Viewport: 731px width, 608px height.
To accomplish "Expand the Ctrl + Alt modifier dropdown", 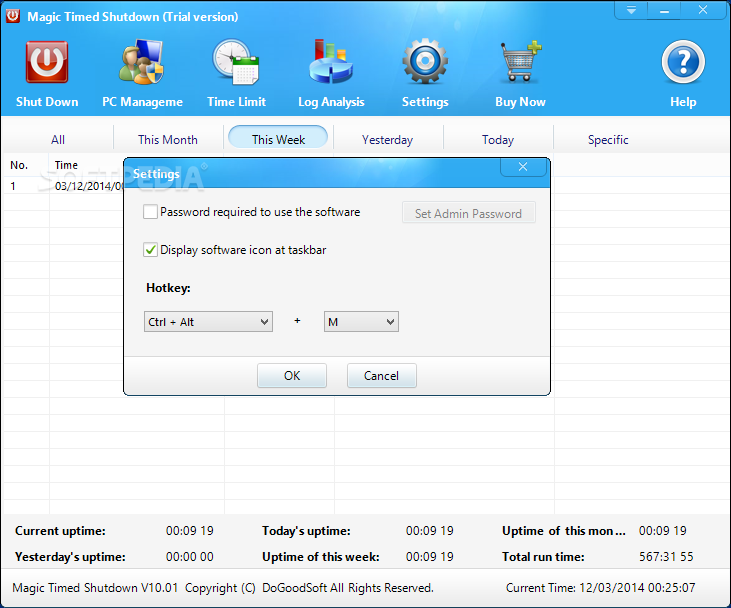I will 208,322.
